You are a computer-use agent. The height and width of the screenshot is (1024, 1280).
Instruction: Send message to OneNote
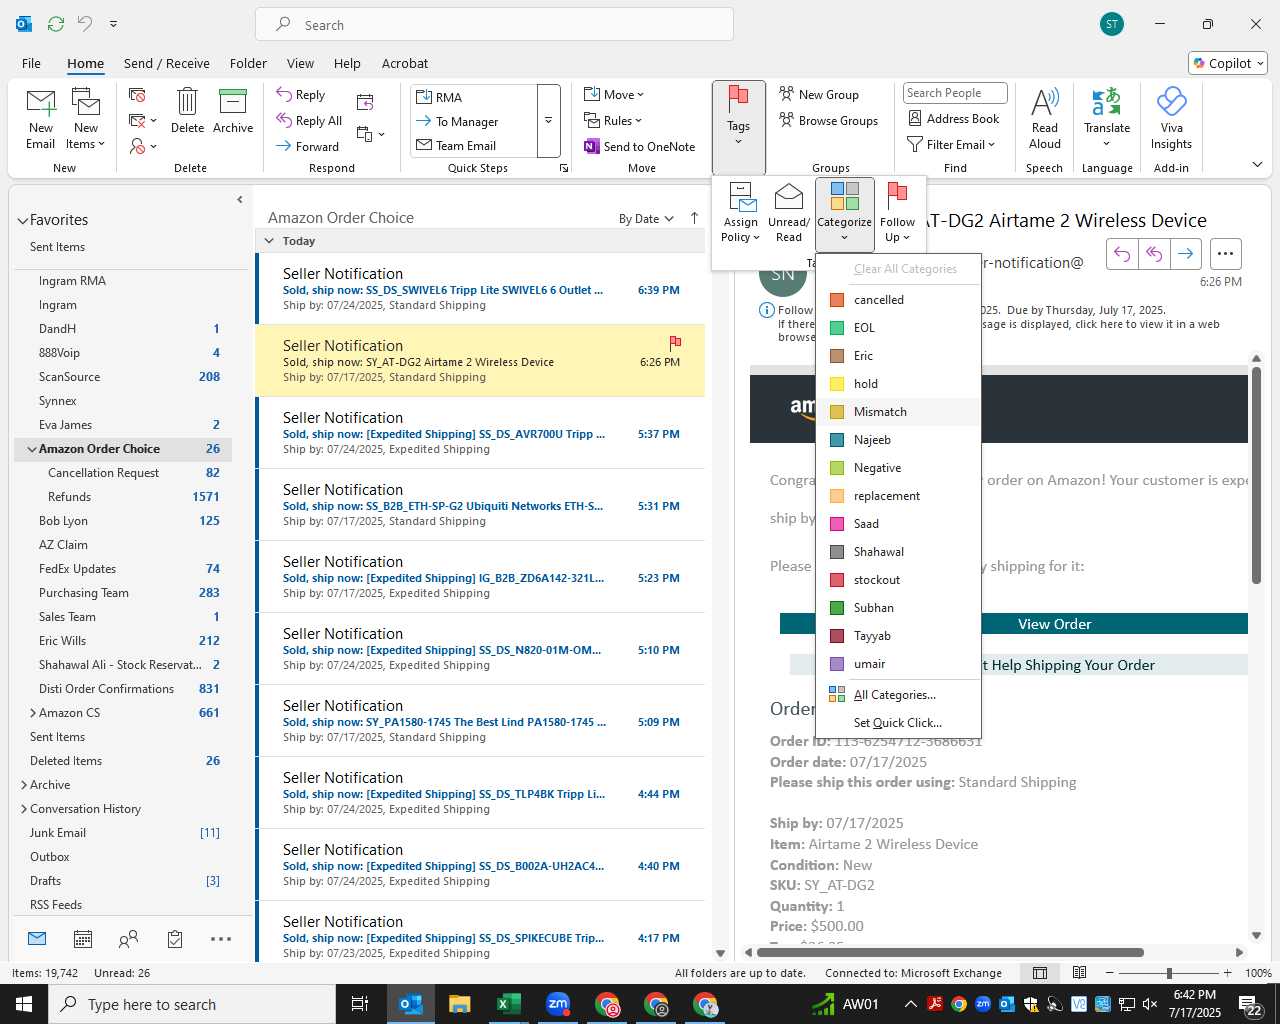[x=639, y=146]
